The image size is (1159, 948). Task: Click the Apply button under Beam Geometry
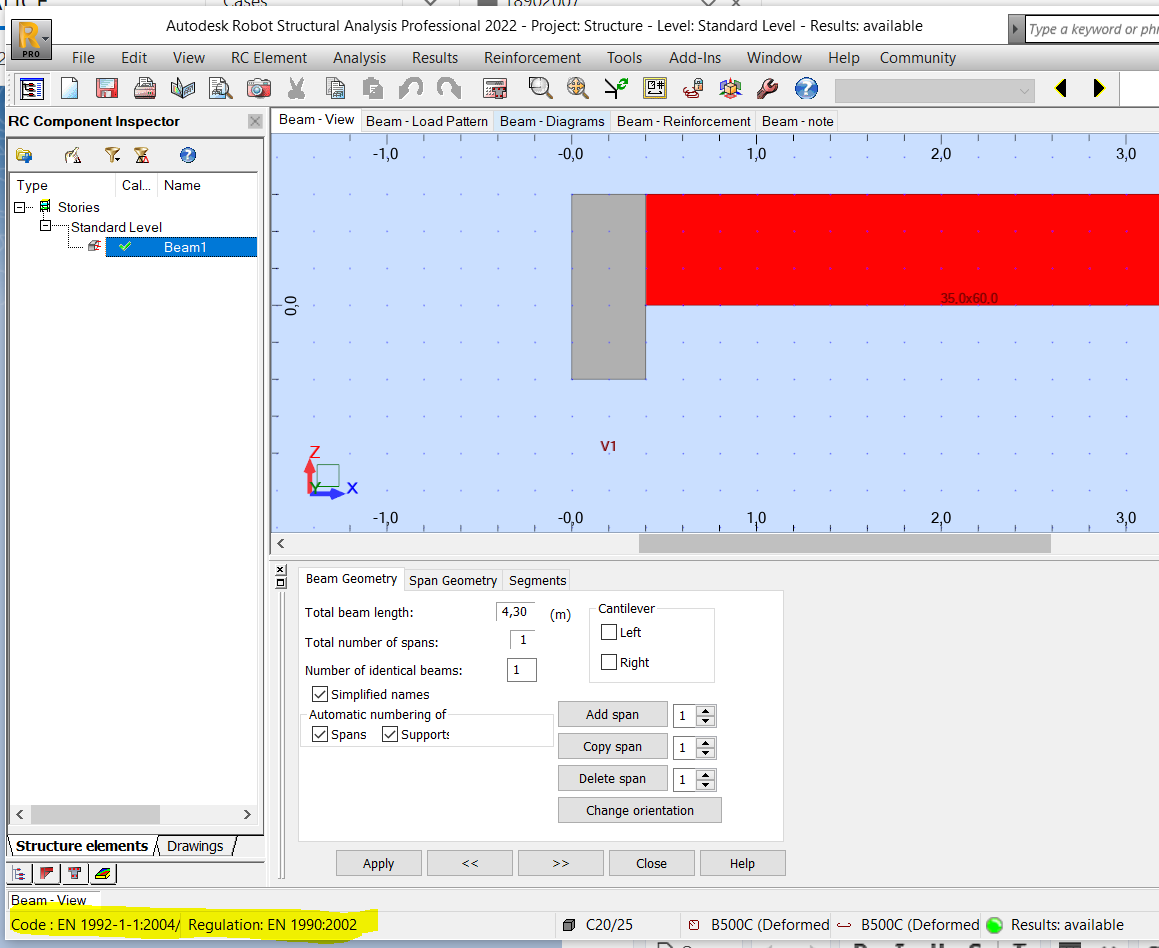coord(378,863)
